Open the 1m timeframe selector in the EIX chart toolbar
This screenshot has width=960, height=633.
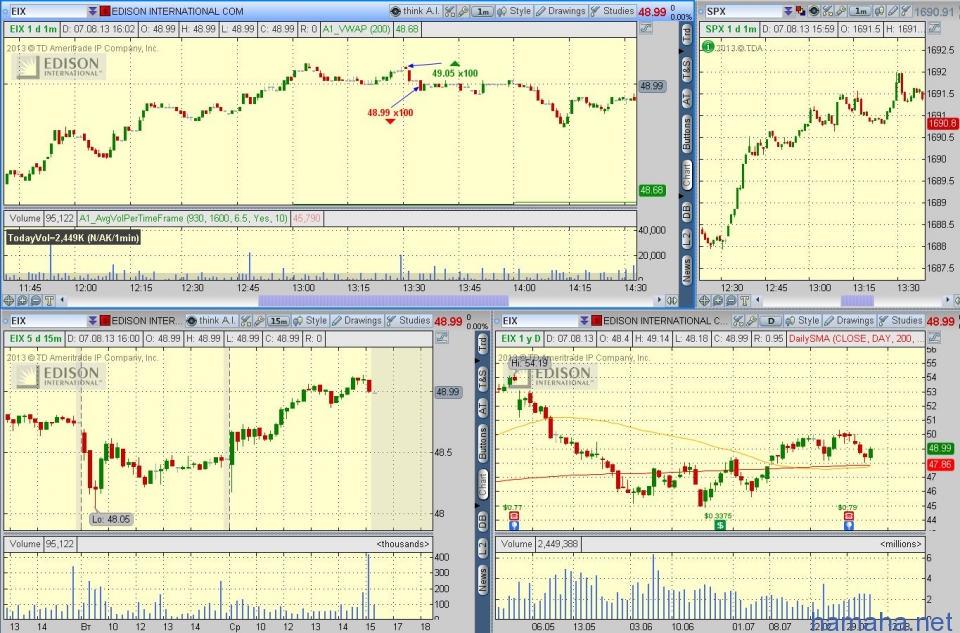483,11
